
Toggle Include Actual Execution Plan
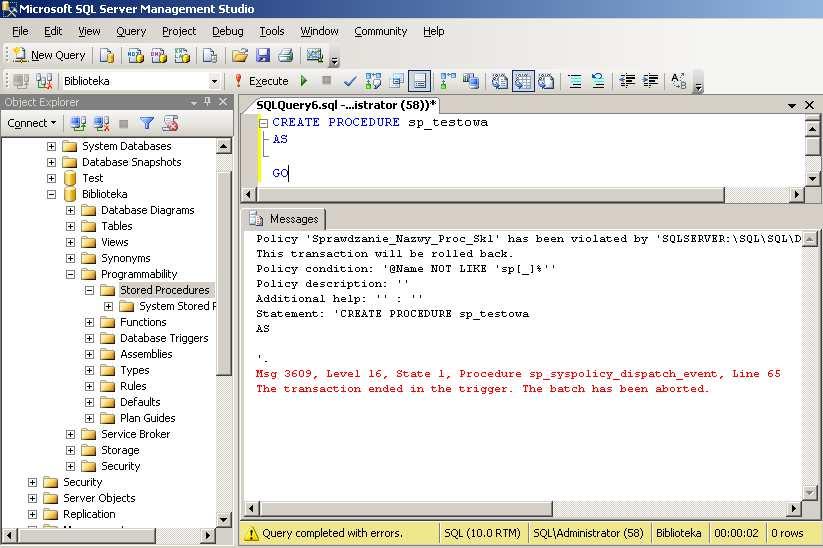448,81
